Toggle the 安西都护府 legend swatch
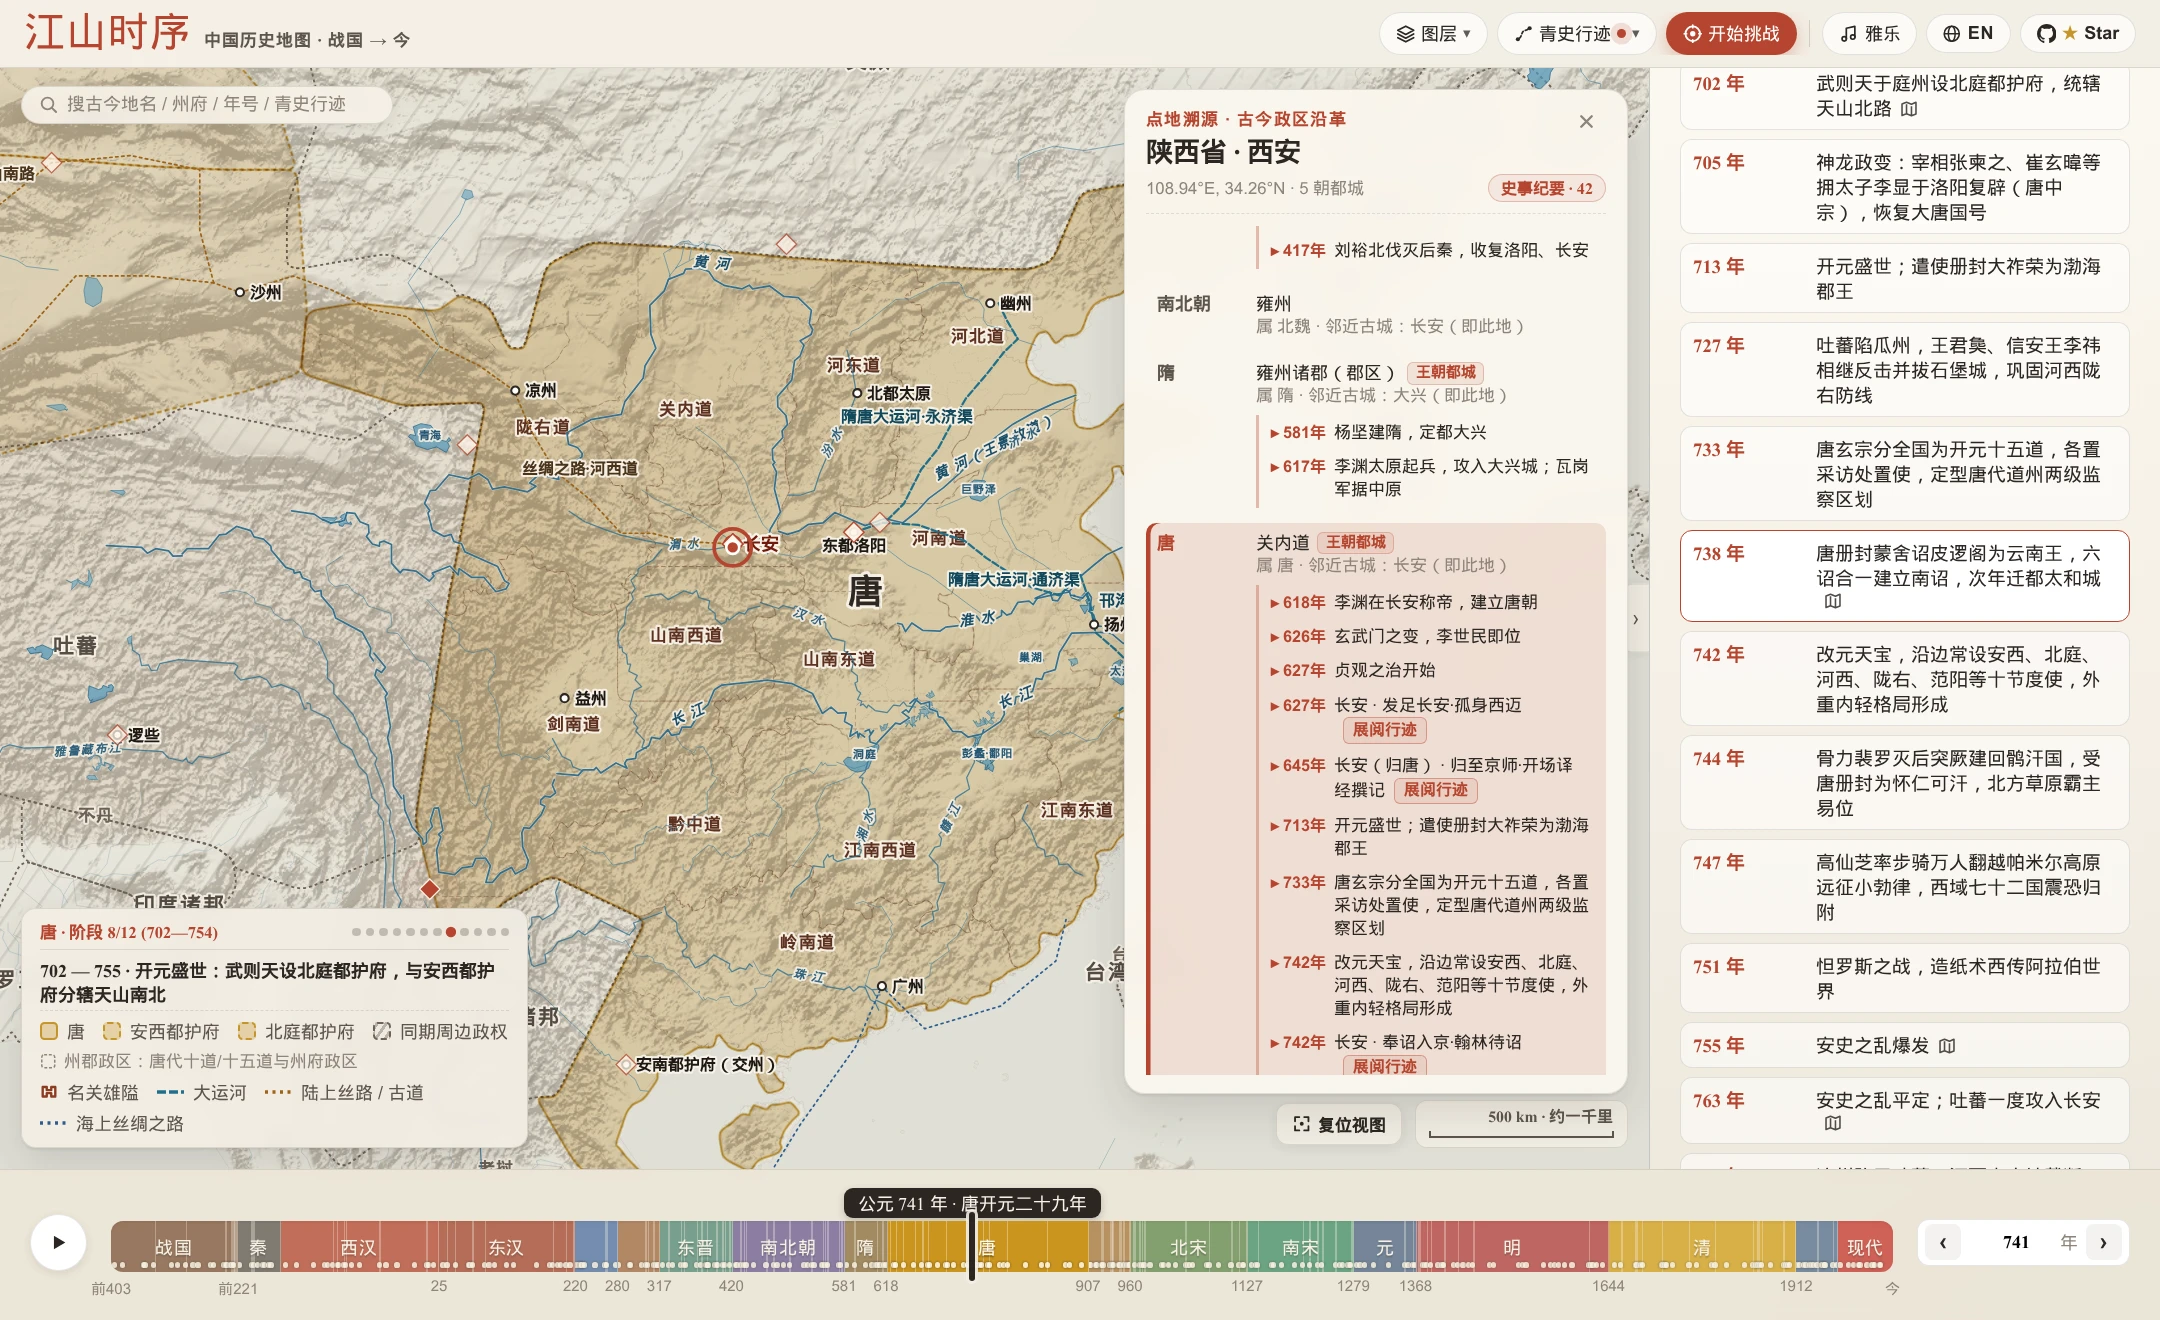The image size is (2160, 1320). 112,1031
